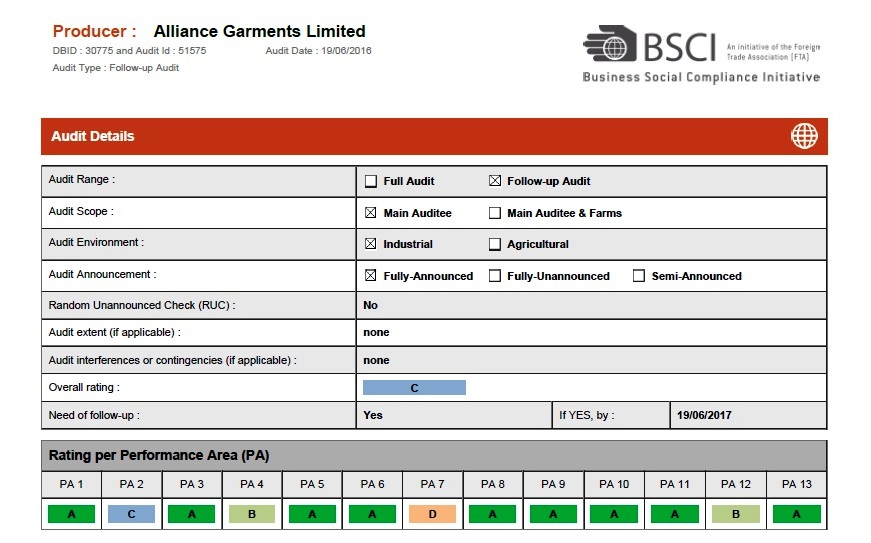Viewport: 871px width, 543px height.
Task: Click the Audit Scope label
Action: pos(81,211)
